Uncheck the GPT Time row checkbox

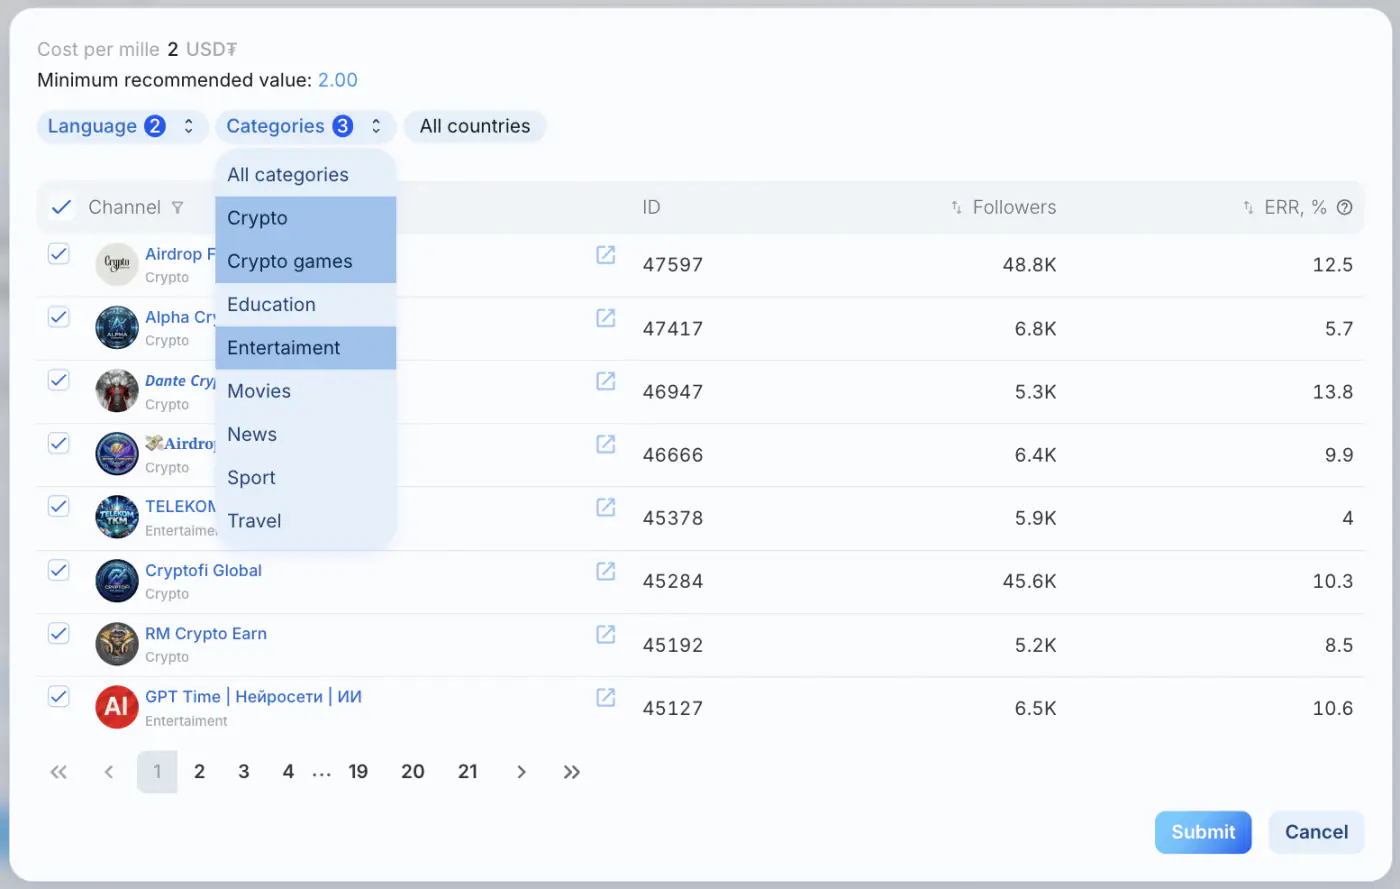click(x=59, y=696)
